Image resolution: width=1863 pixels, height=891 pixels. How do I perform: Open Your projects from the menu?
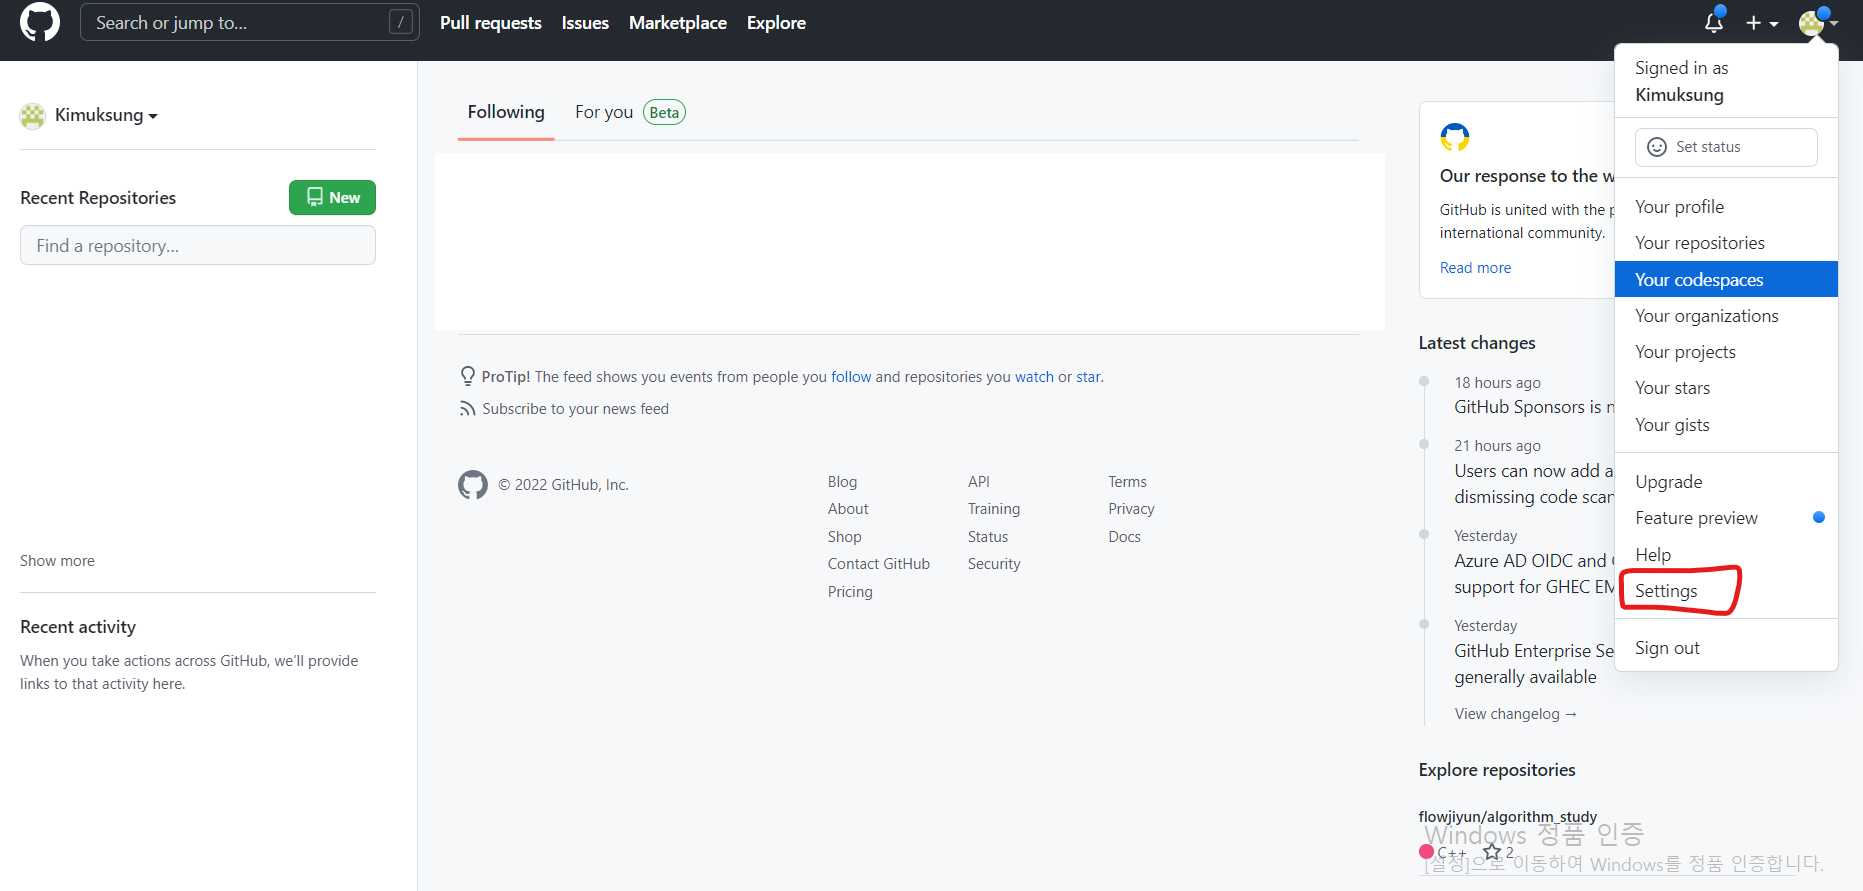[1726, 352]
